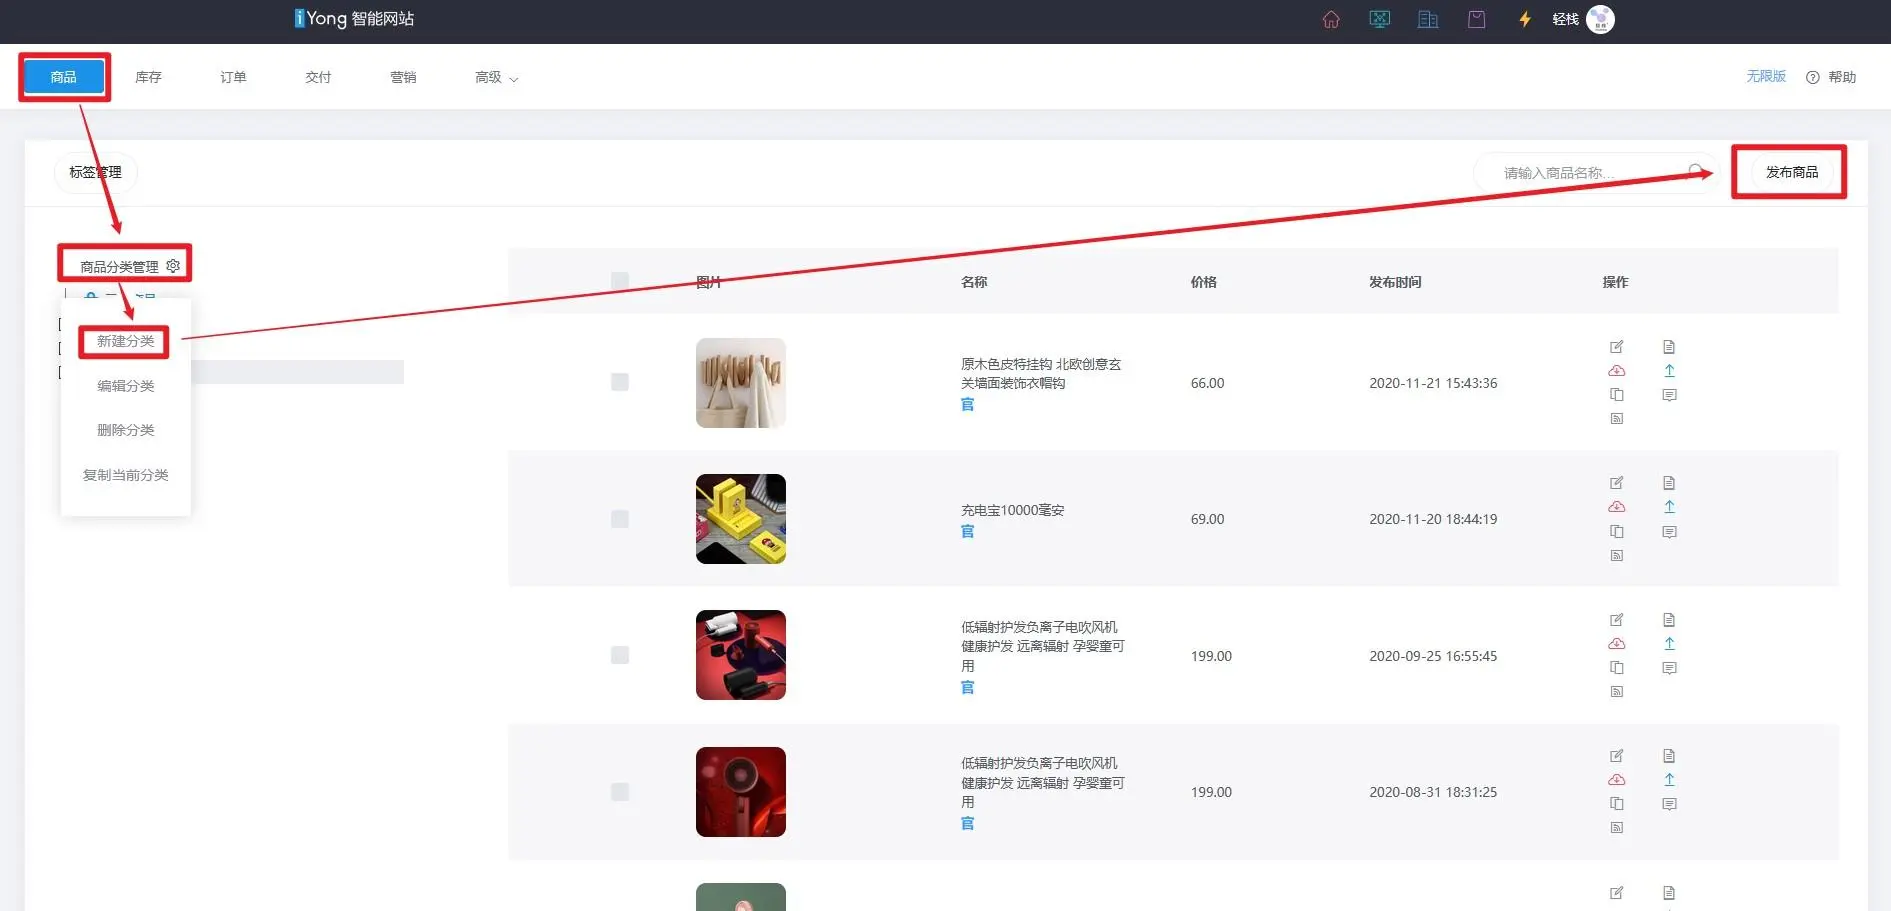The height and width of the screenshot is (911, 1891).
Task: Open 标签管理 tag management
Action: 95,172
